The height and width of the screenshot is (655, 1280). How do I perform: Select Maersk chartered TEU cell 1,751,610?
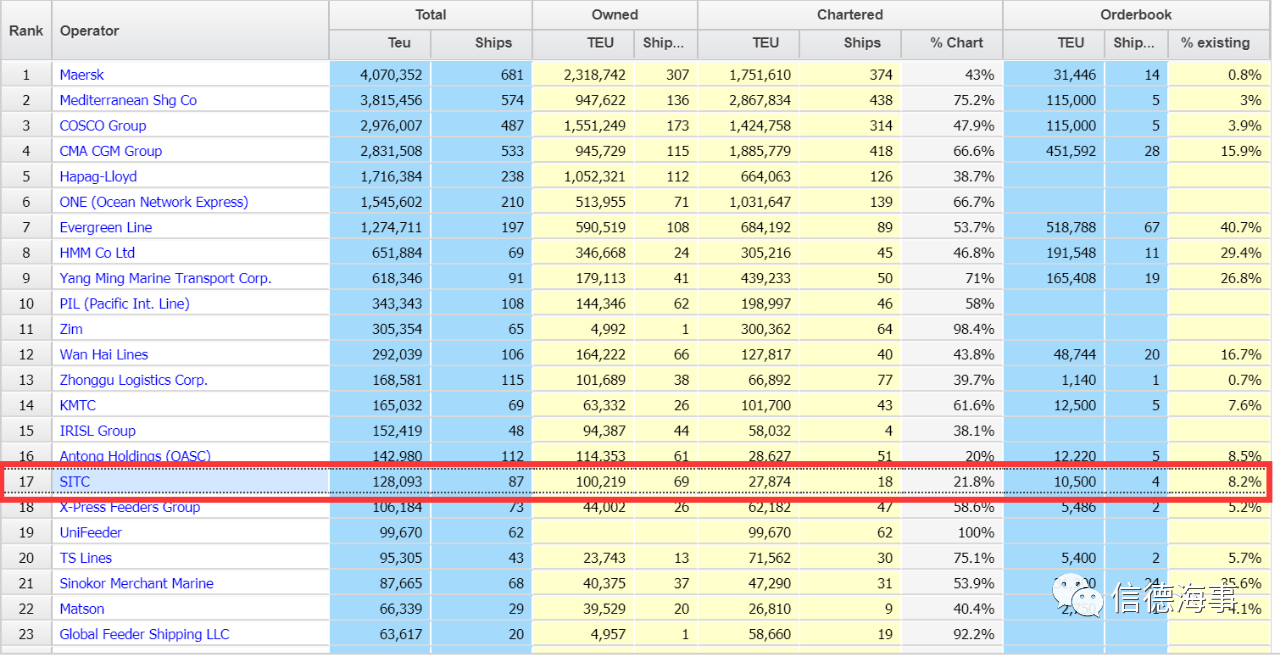click(x=749, y=75)
